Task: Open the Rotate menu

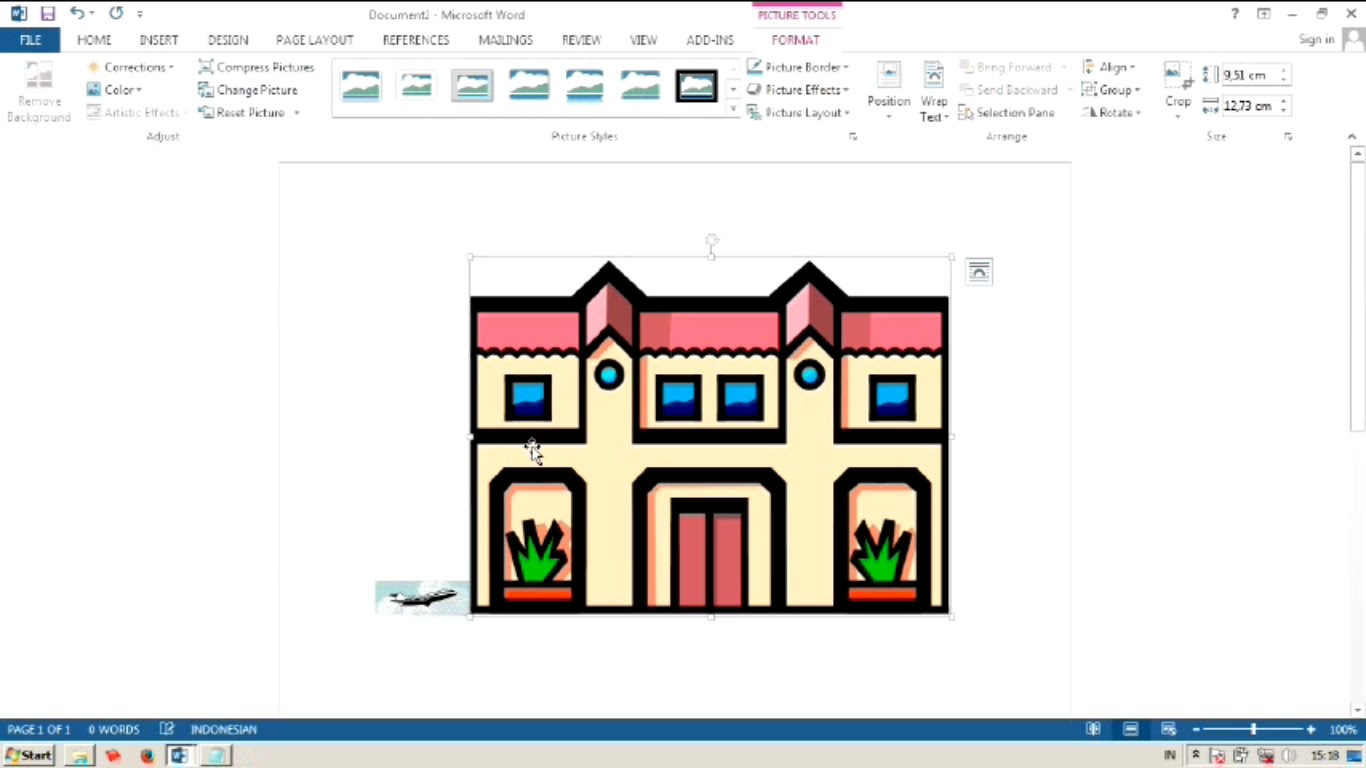Action: [x=1110, y=112]
